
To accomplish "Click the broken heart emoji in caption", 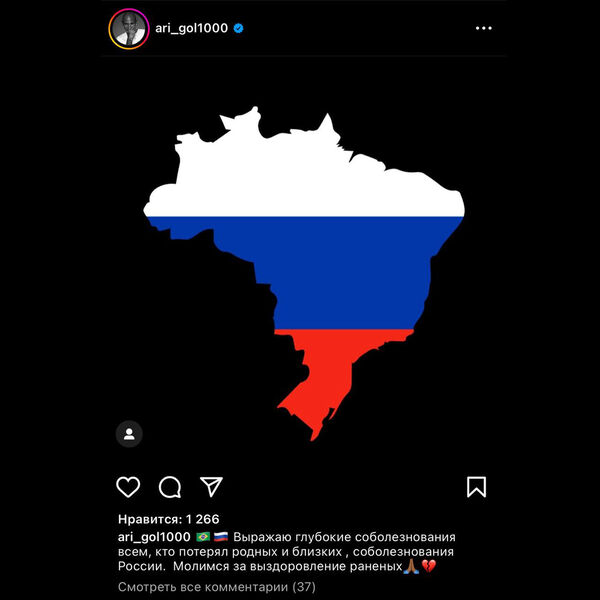I will pyautogui.click(x=429, y=566).
